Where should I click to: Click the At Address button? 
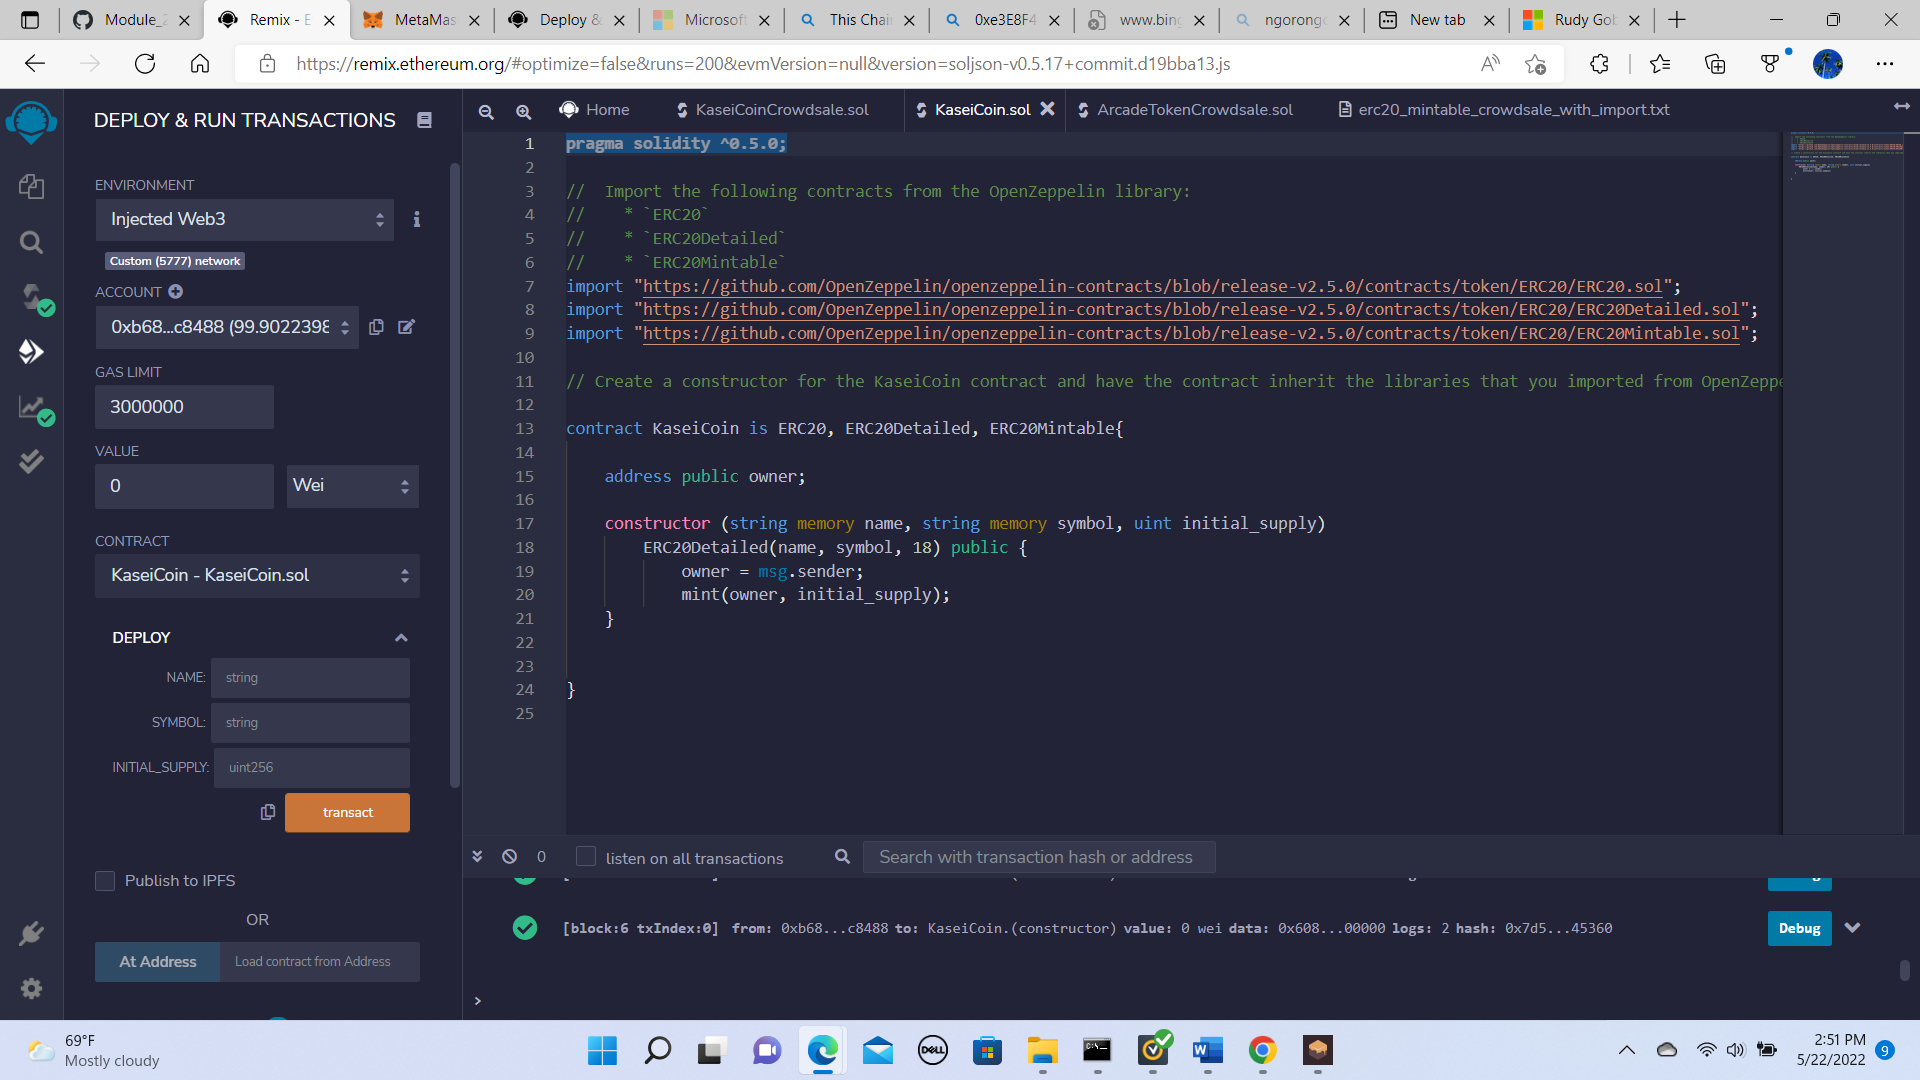(157, 961)
